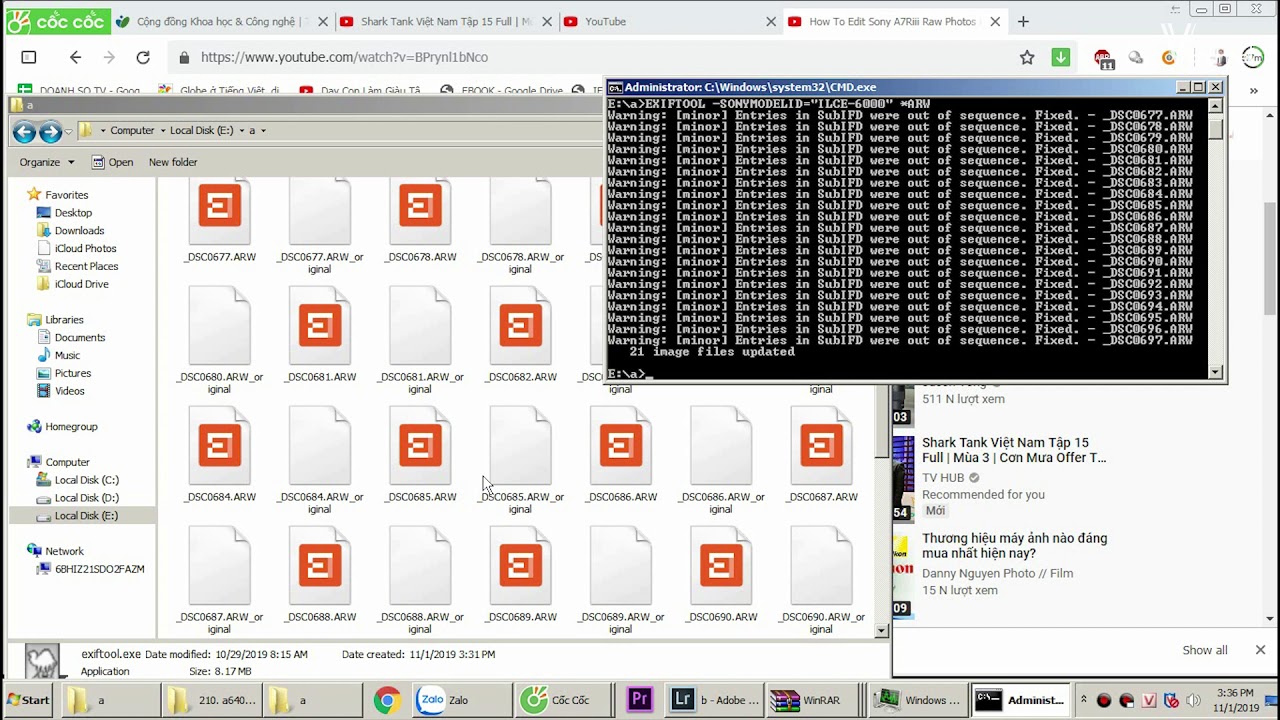
Task: Click the Explorer Forward arrow button
Action: click(50, 131)
